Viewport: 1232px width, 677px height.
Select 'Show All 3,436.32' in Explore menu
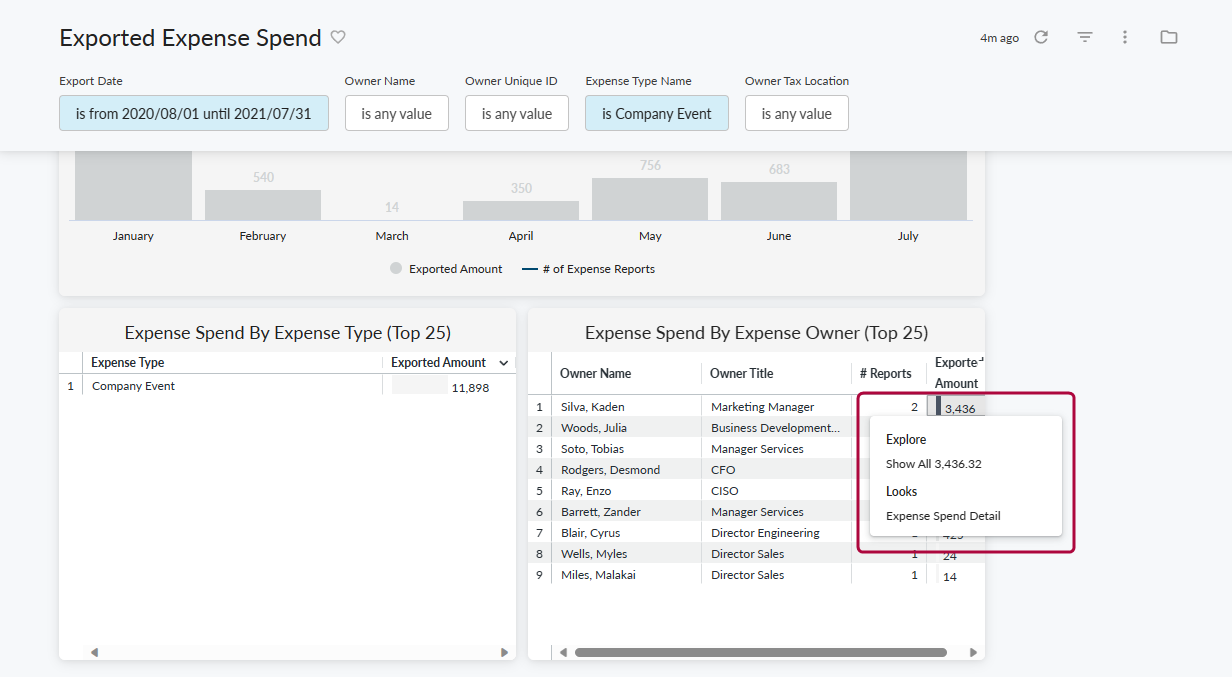[x=933, y=464]
